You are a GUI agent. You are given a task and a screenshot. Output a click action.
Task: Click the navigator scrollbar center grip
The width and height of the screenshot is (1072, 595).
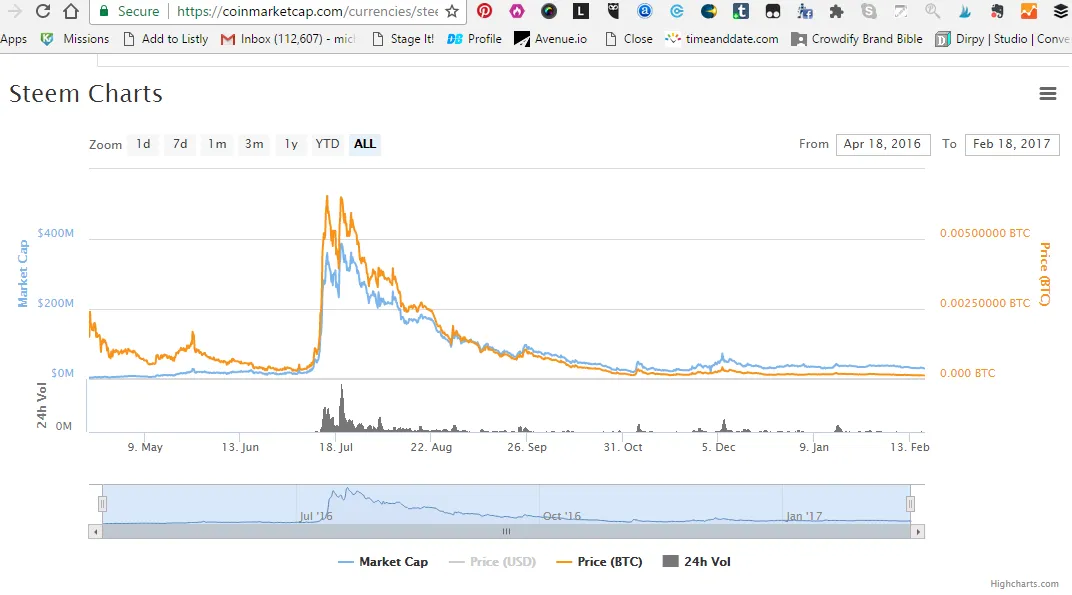(507, 531)
